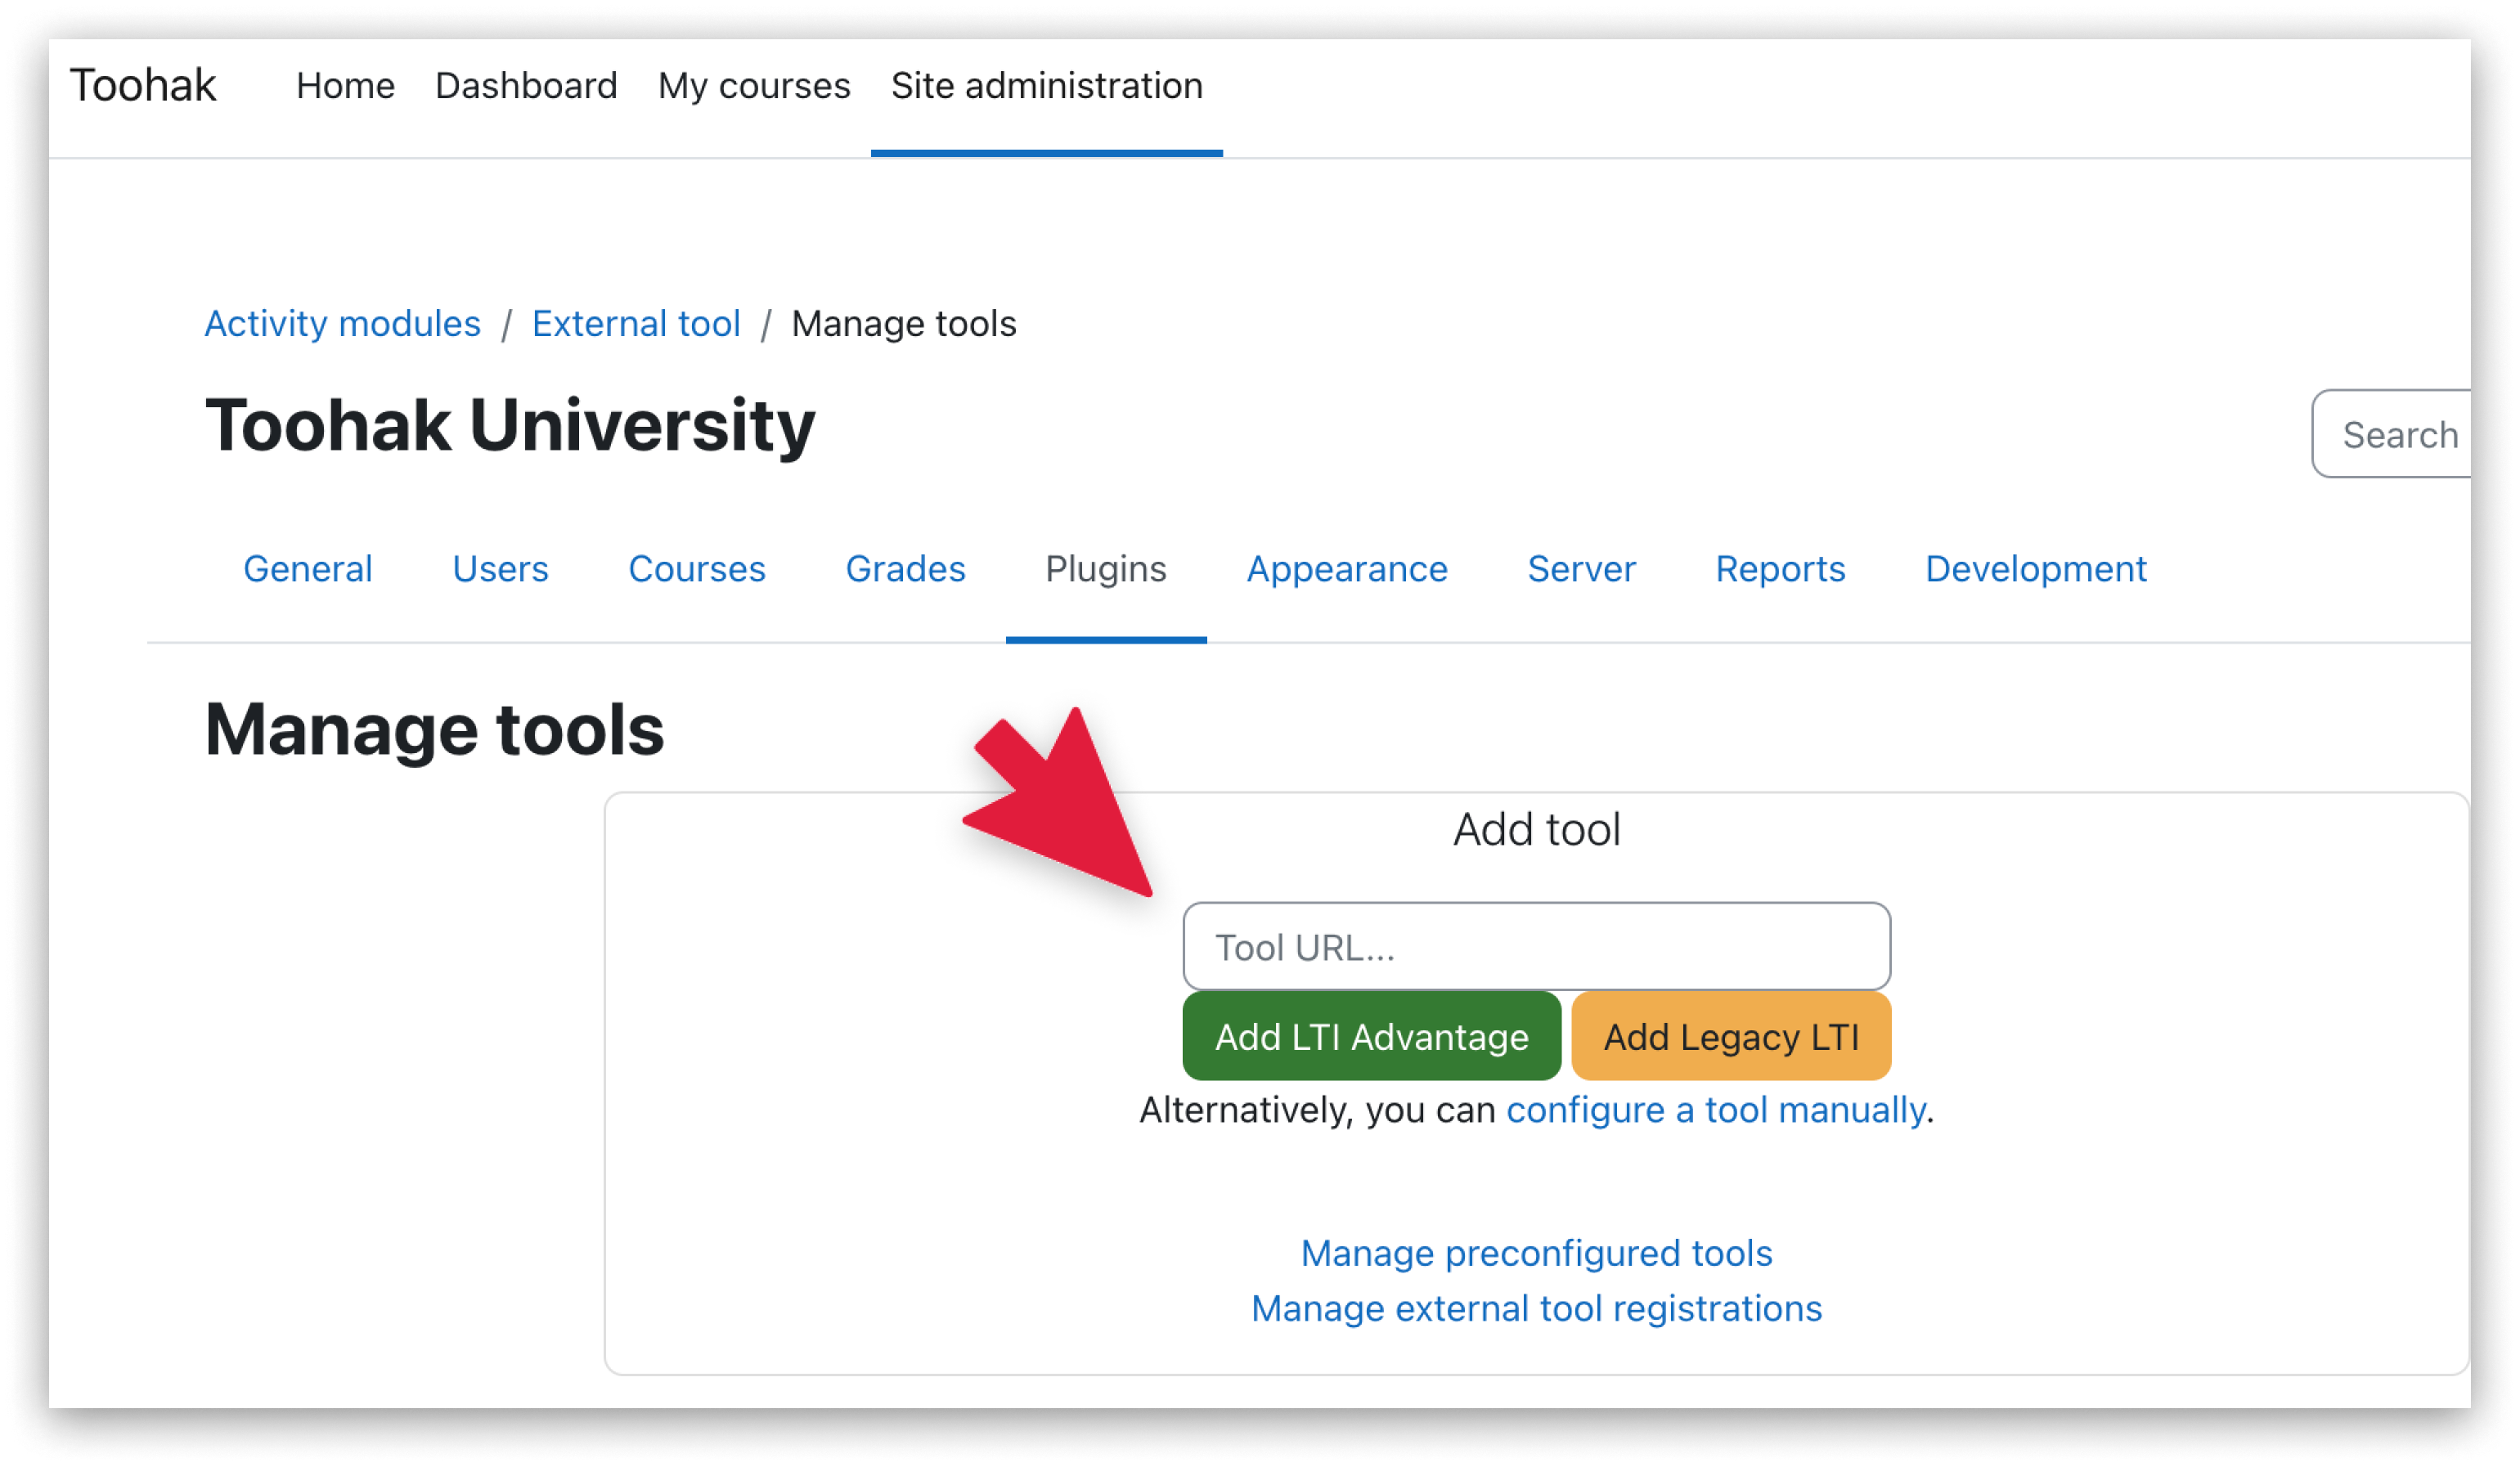Click the Toohak site logo text
Viewport: 2520px width, 1467px height.
click(x=143, y=85)
